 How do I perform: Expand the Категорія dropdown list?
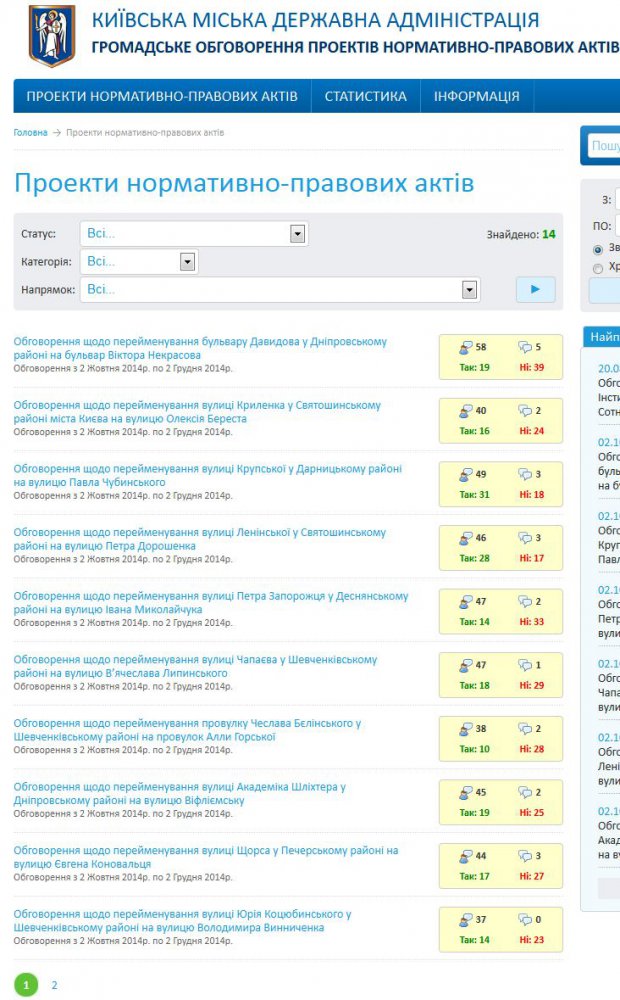[187, 262]
